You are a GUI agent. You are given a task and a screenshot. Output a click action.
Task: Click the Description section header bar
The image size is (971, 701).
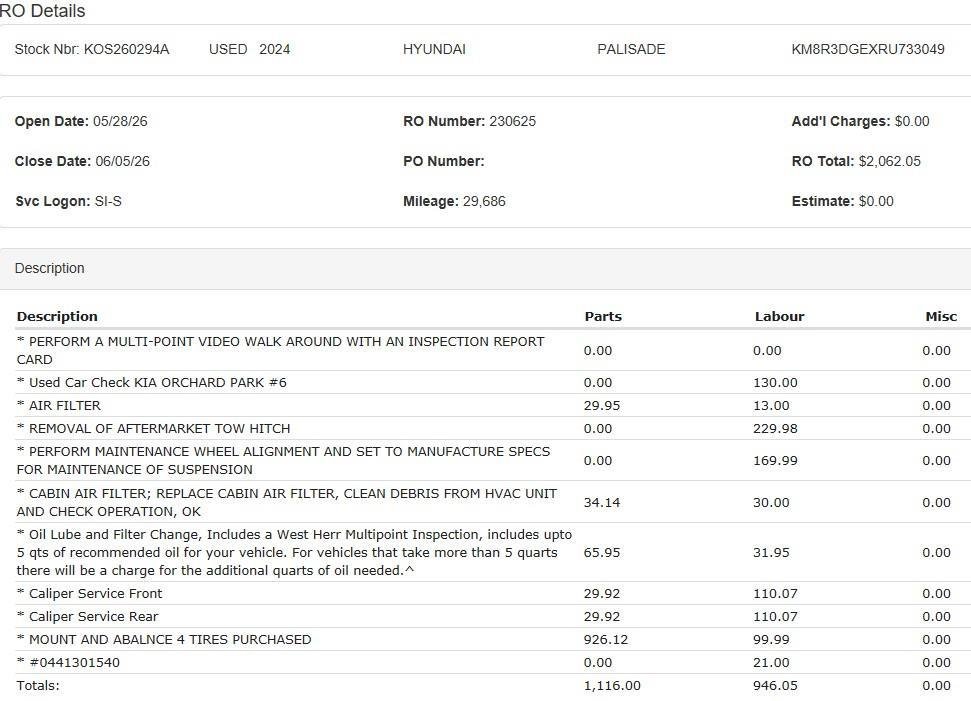click(x=486, y=269)
